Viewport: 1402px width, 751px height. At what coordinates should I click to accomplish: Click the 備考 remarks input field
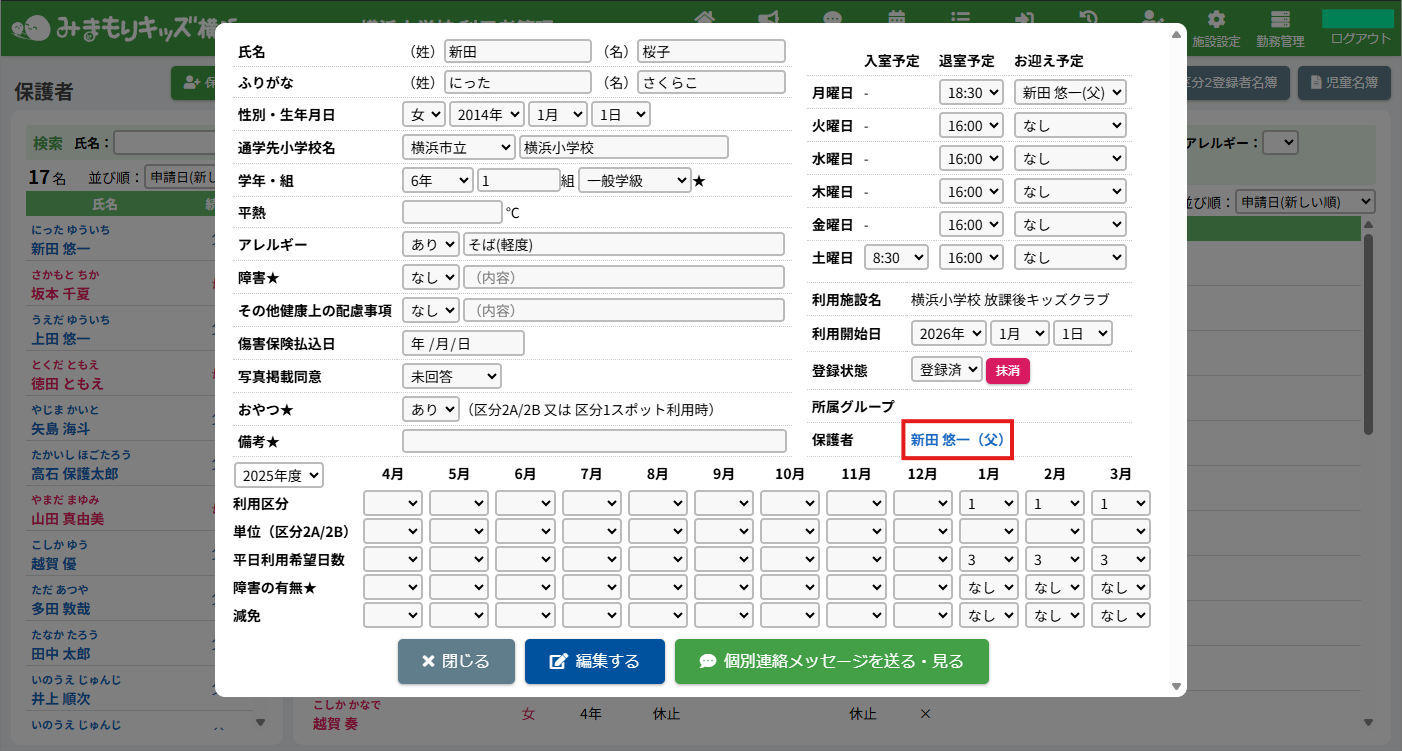click(x=594, y=441)
